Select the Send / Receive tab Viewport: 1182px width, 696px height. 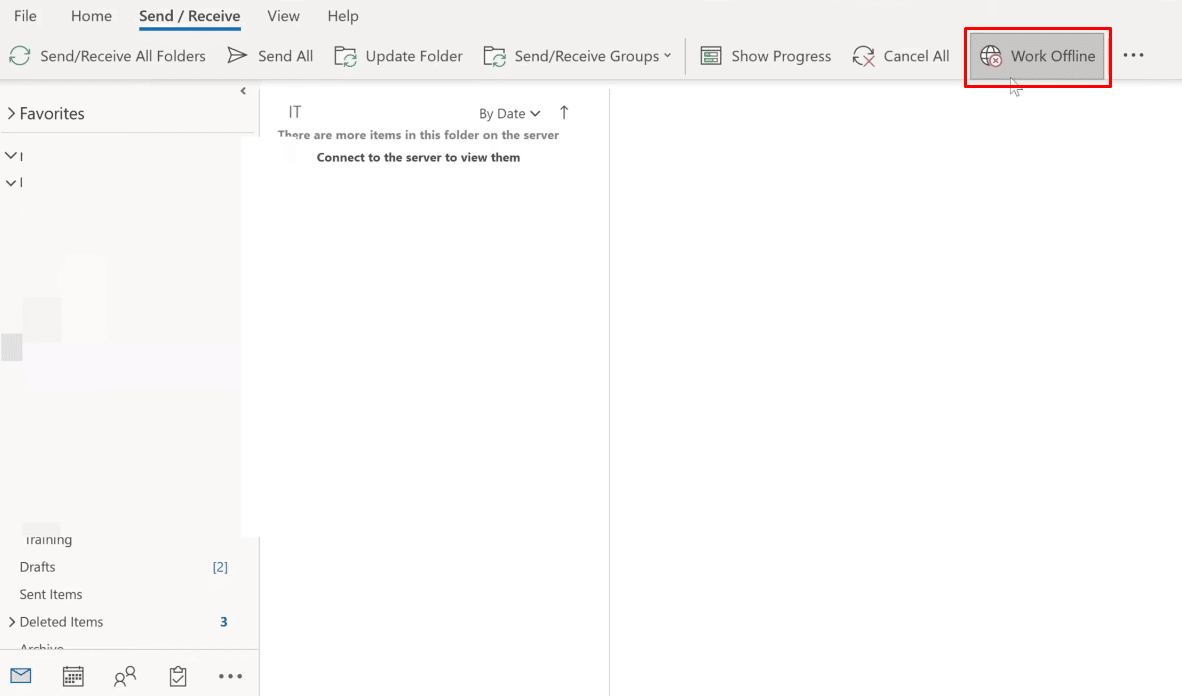click(189, 16)
